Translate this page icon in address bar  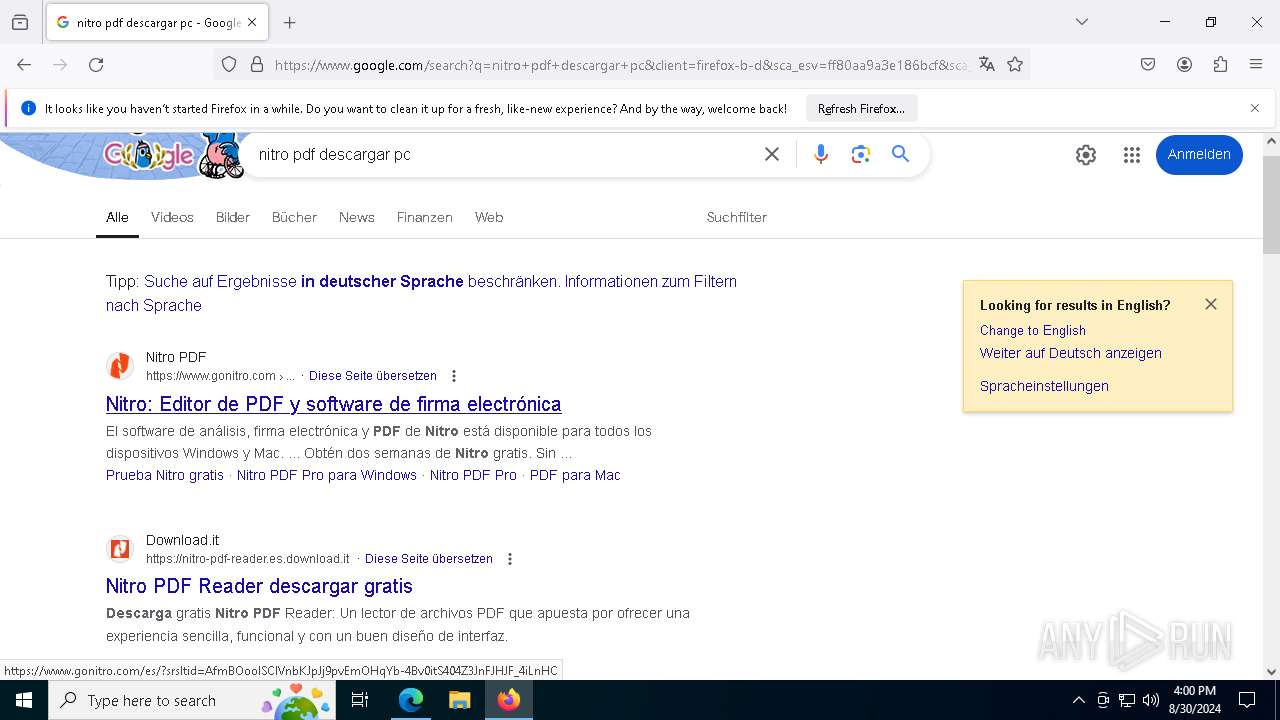pos(987,65)
